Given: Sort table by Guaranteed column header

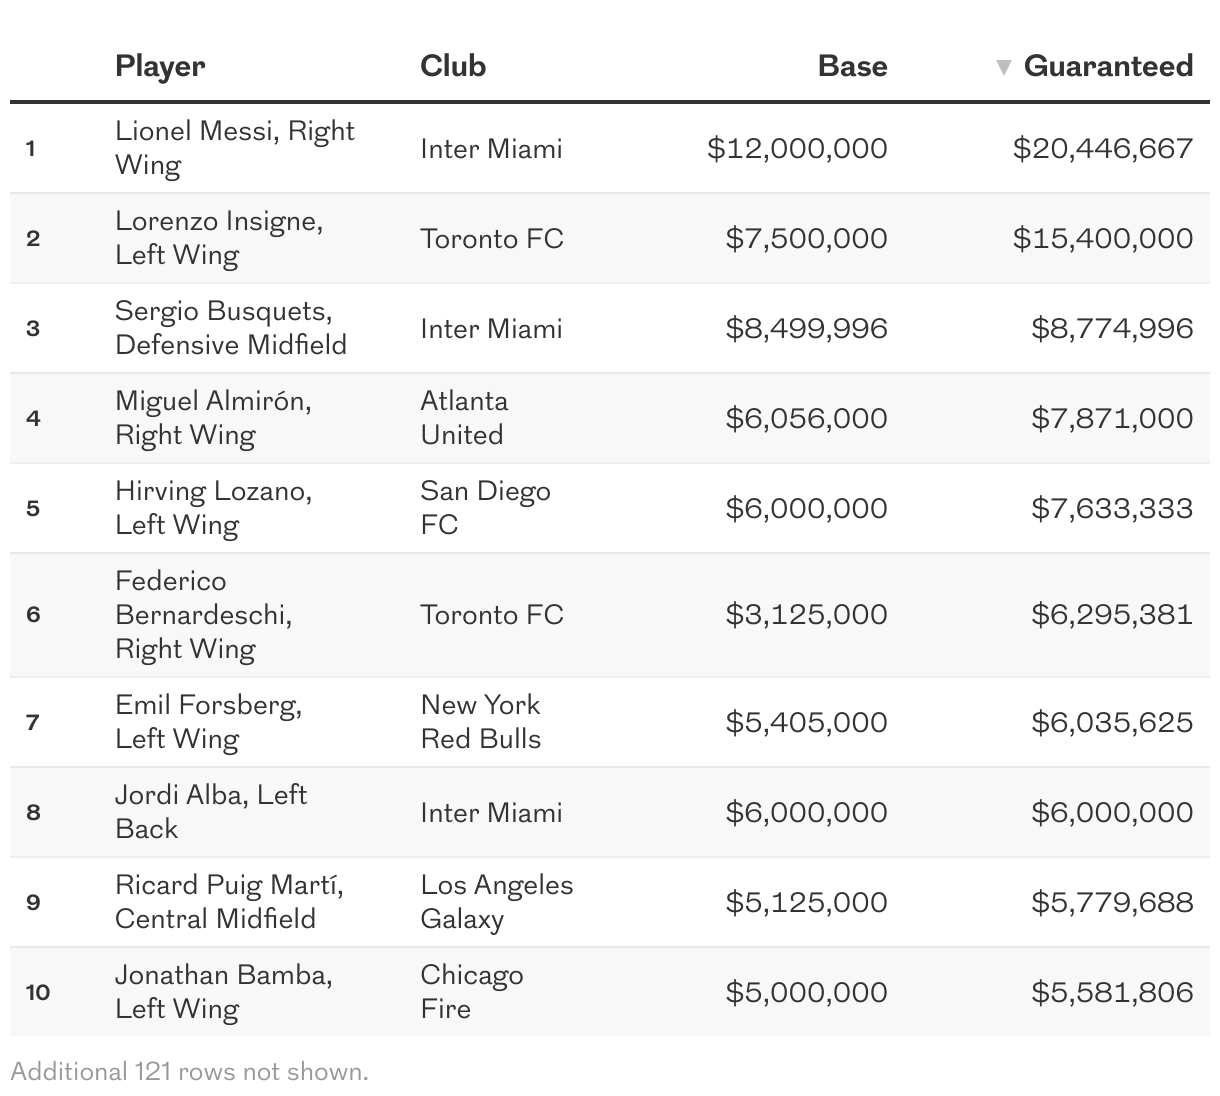Looking at the screenshot, I should click(1108, 66).
